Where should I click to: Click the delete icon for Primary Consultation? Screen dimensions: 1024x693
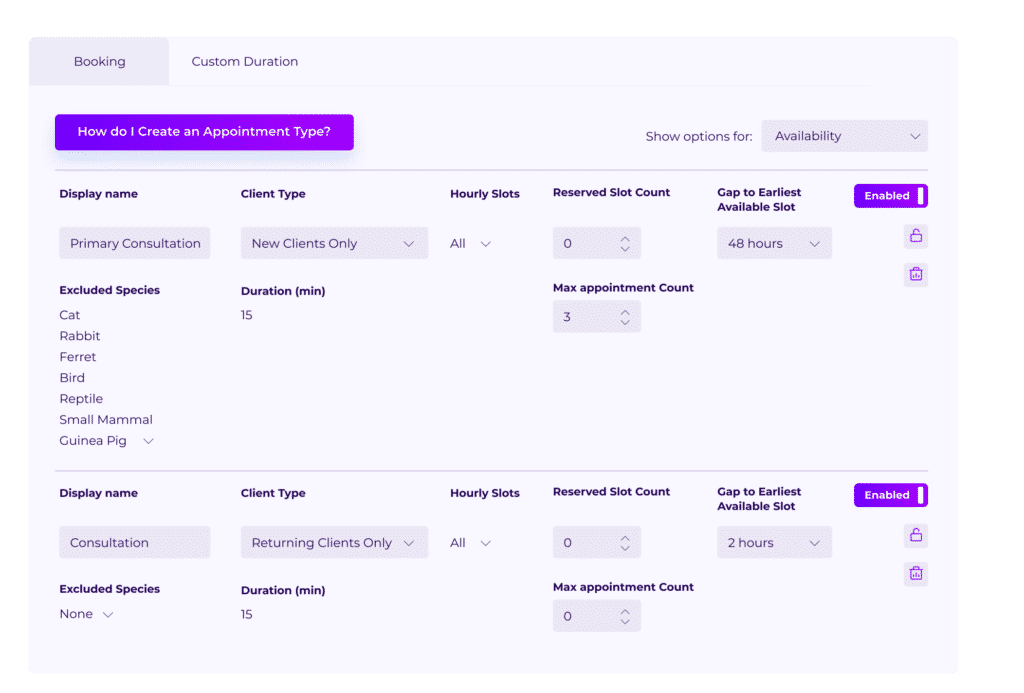915,274
